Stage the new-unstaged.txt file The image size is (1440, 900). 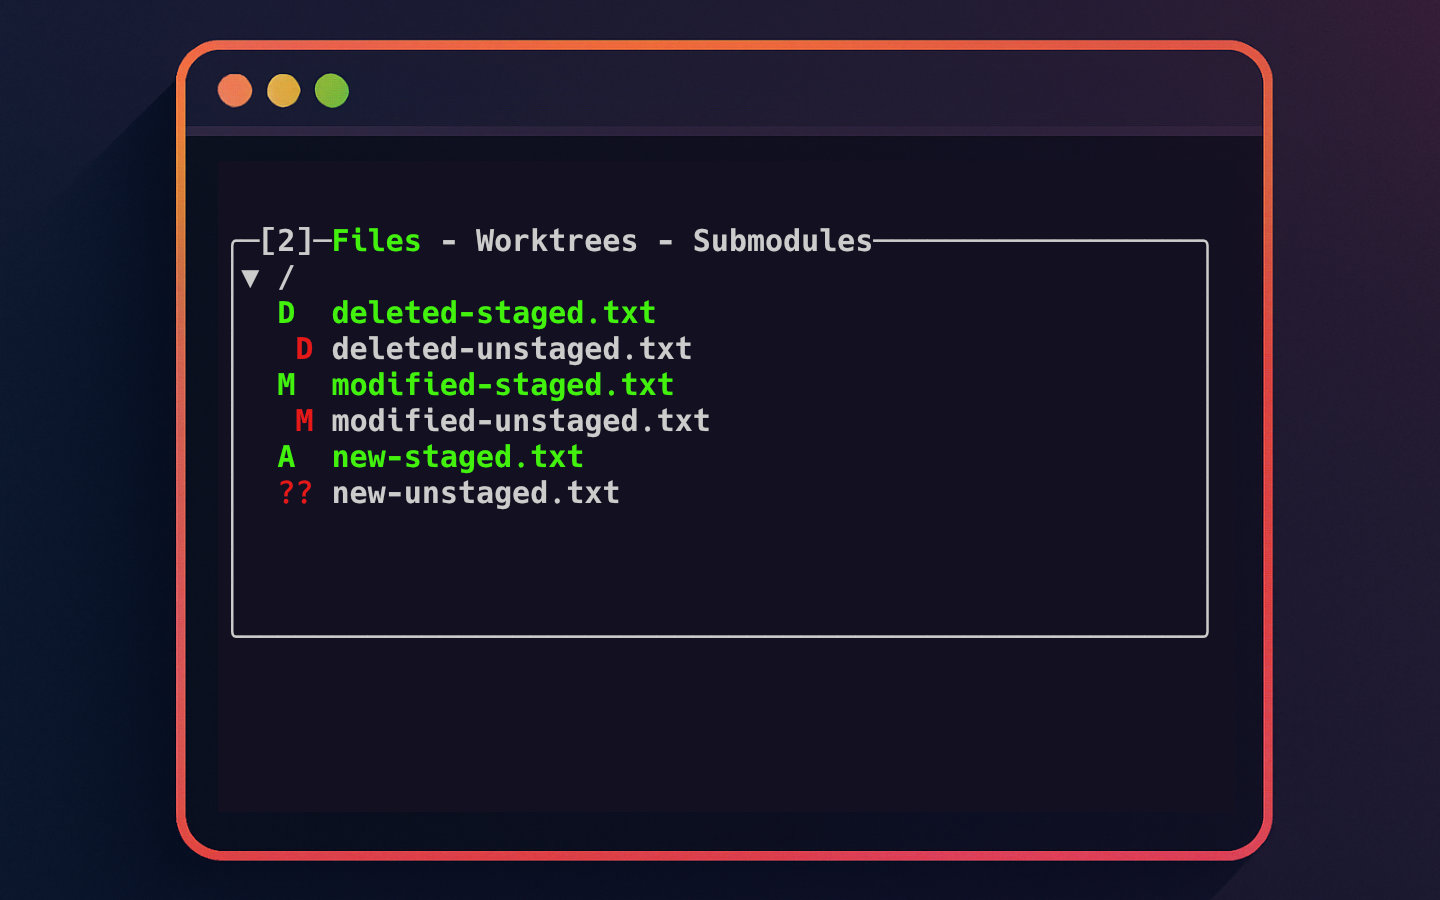point(475,493)
